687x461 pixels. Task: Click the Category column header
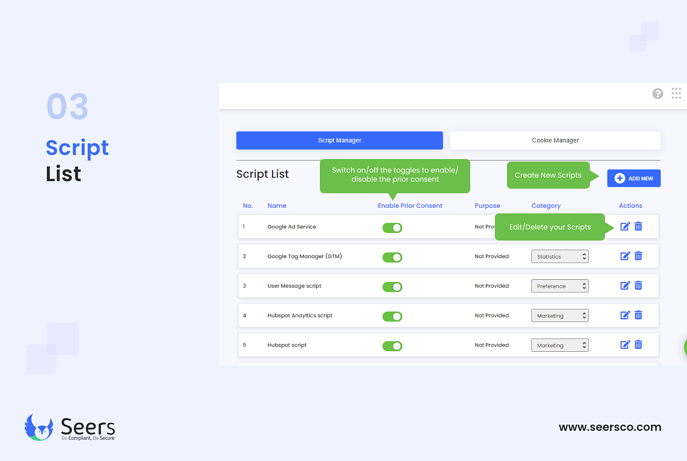[x=546, y=206]
